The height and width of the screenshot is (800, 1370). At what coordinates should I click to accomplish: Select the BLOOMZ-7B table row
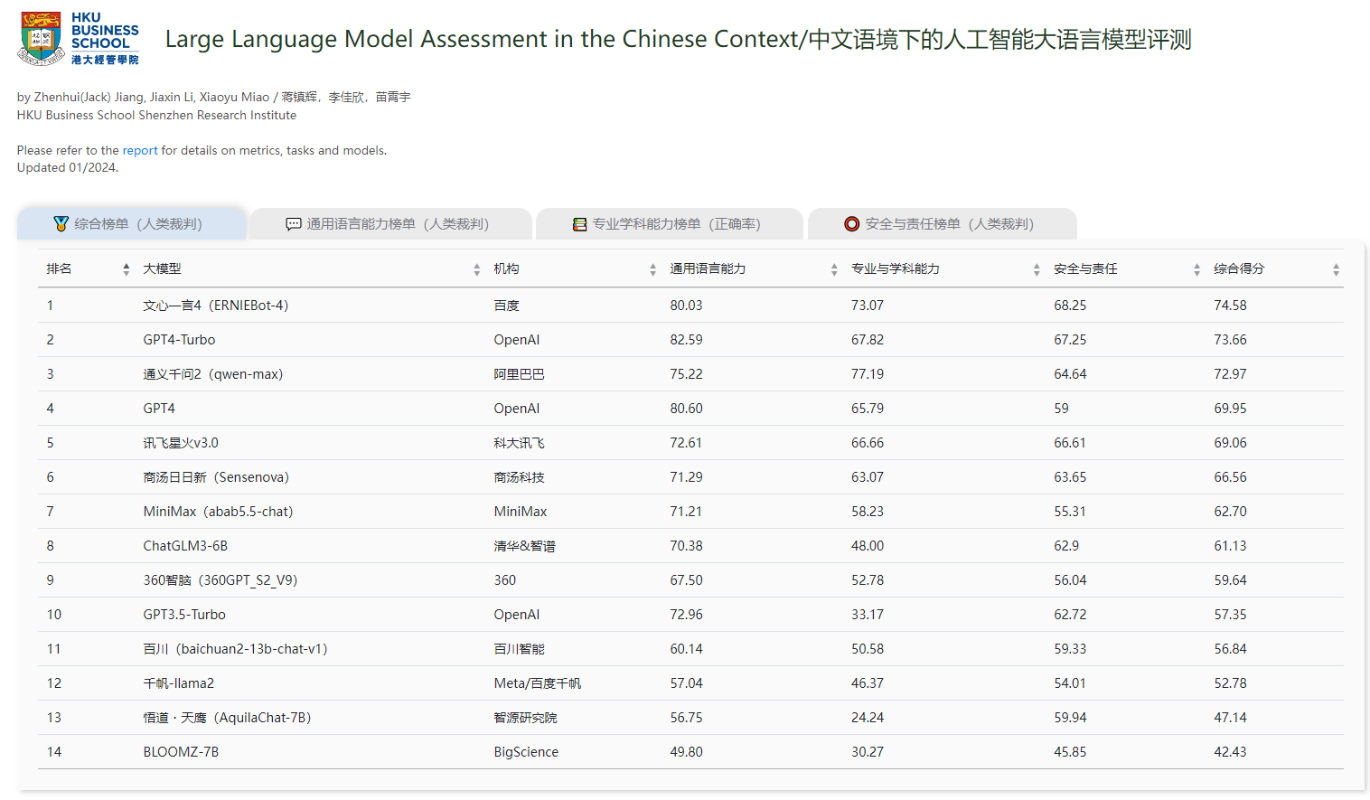point(181,752)
